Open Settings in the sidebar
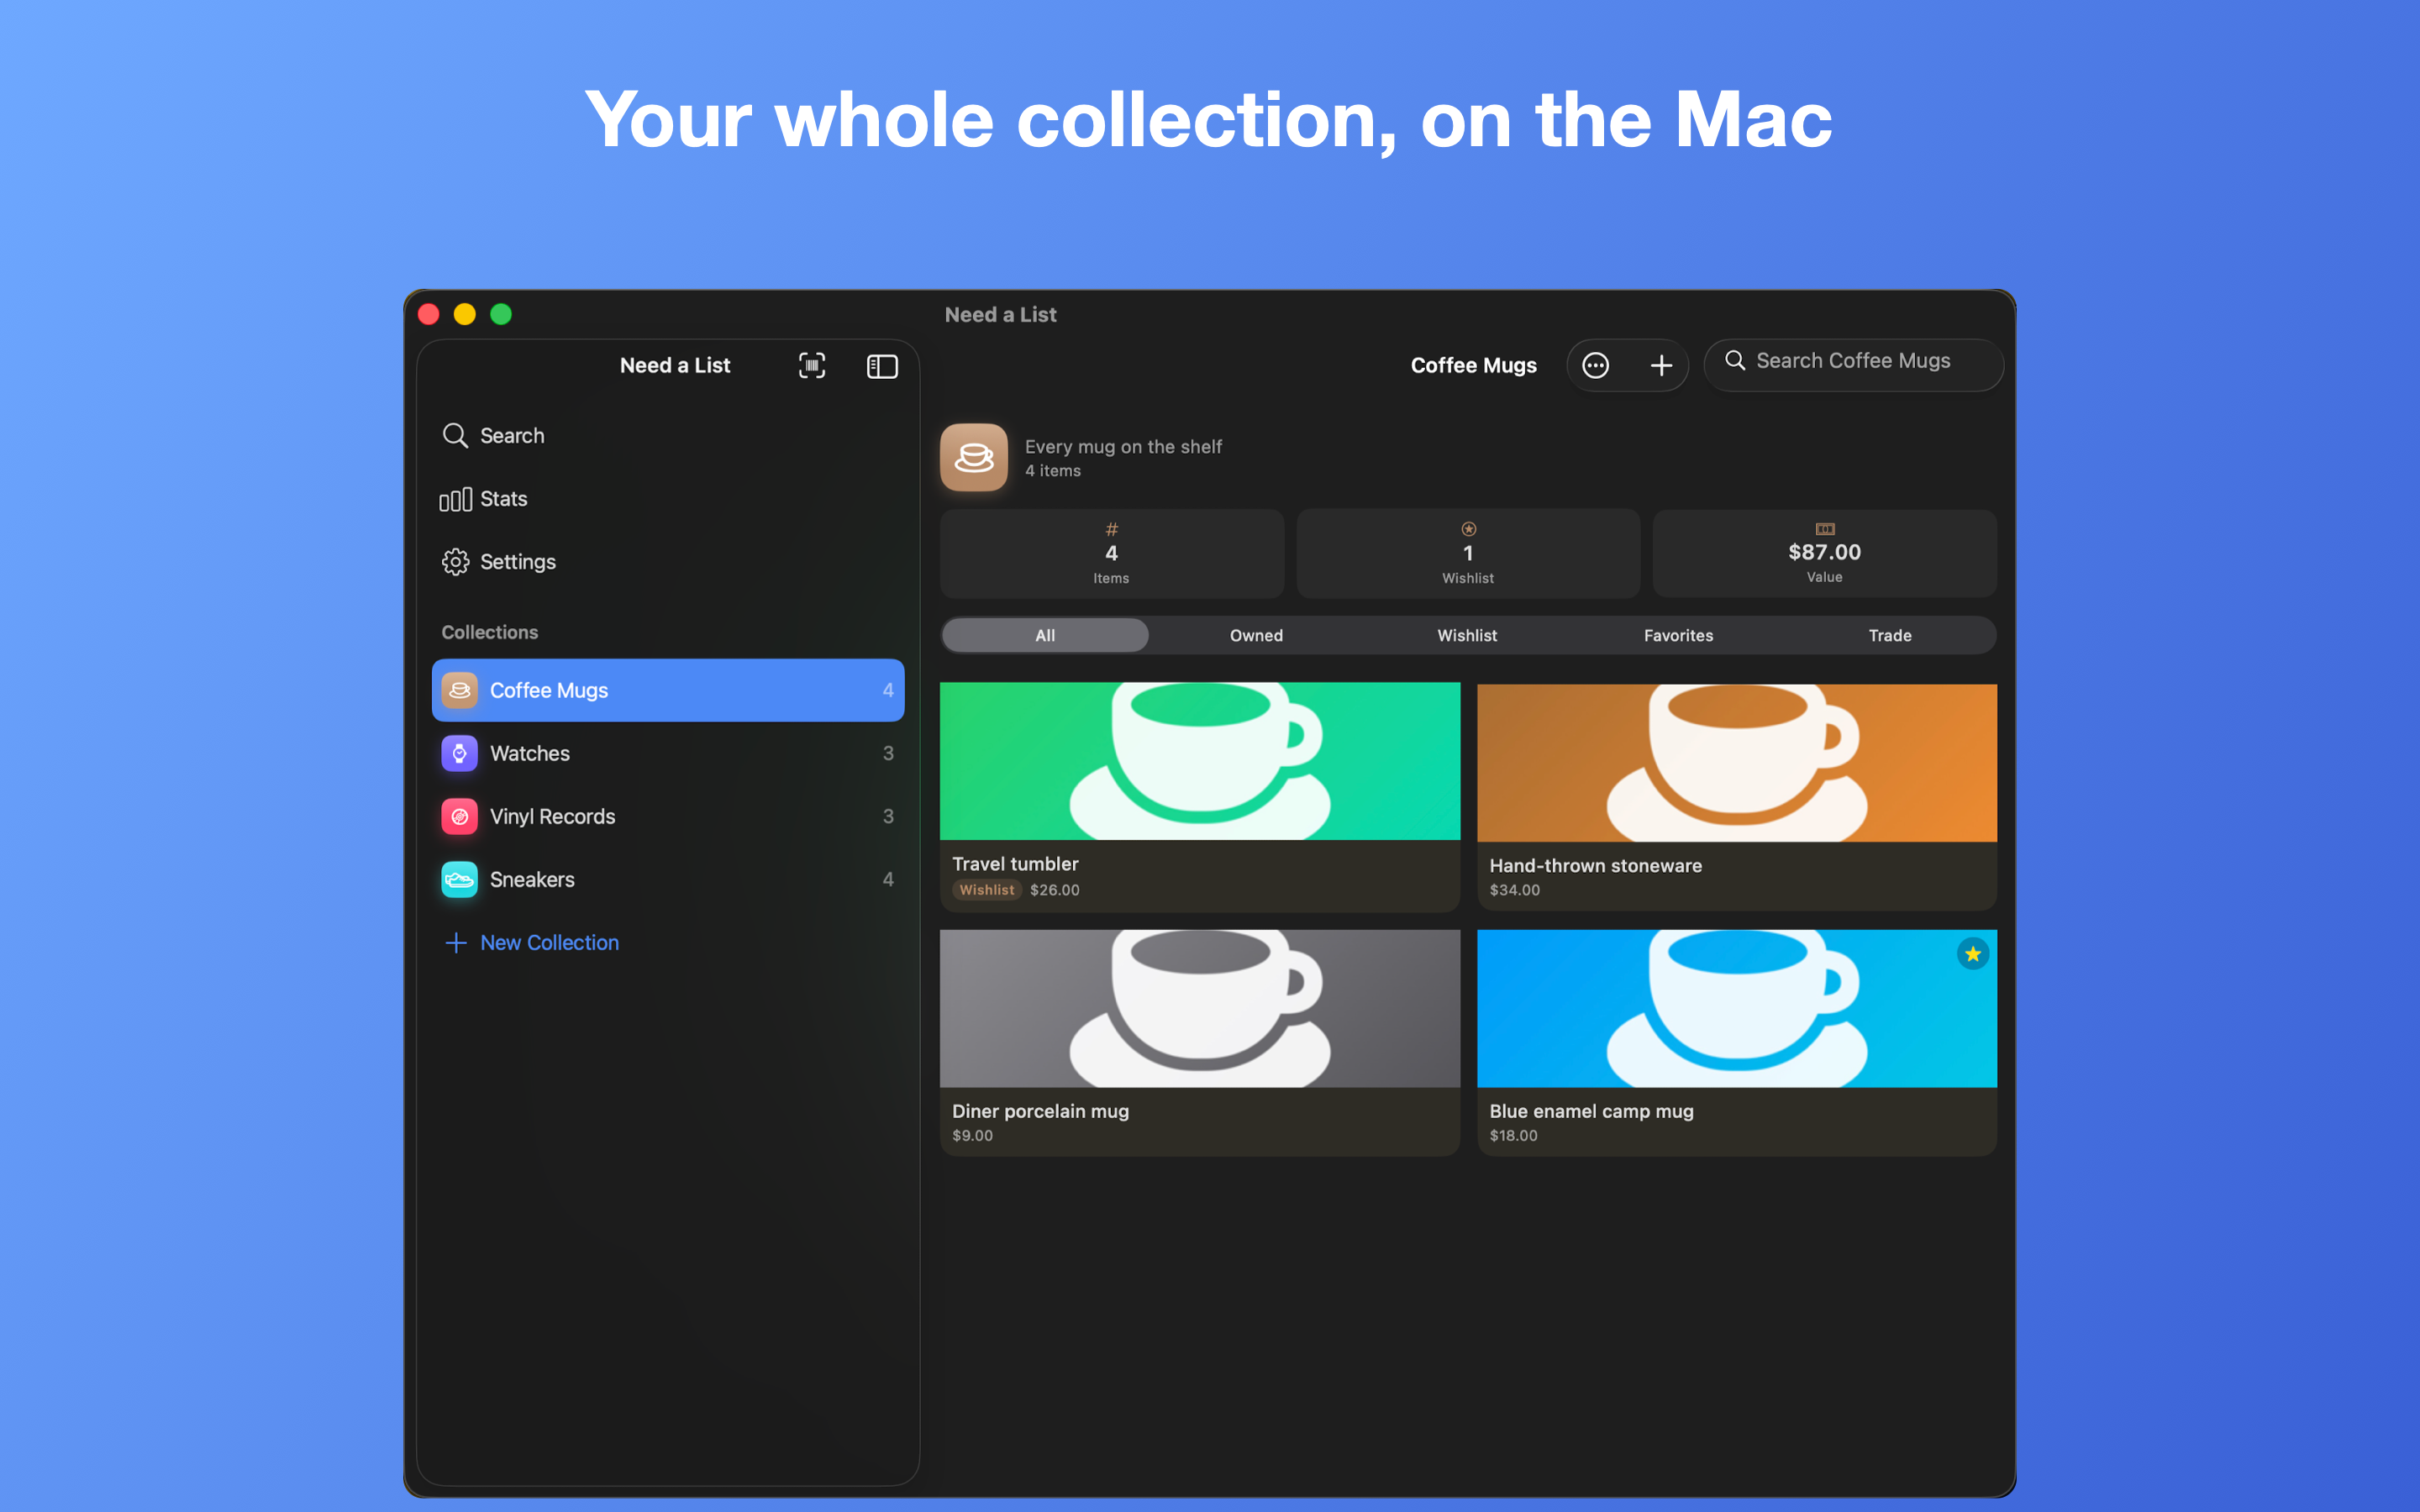 [x=668, y=561]
